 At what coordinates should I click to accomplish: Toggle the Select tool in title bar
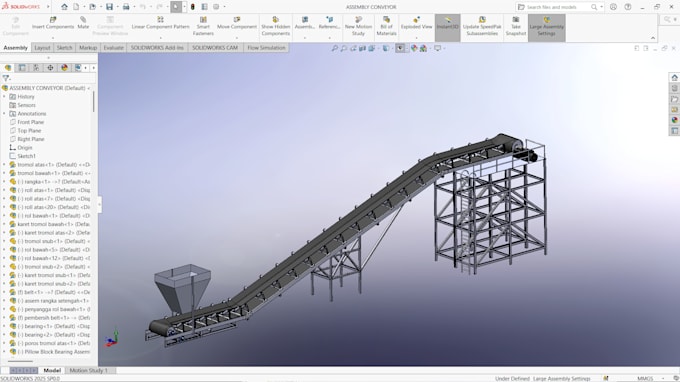(x=176, y=7)
